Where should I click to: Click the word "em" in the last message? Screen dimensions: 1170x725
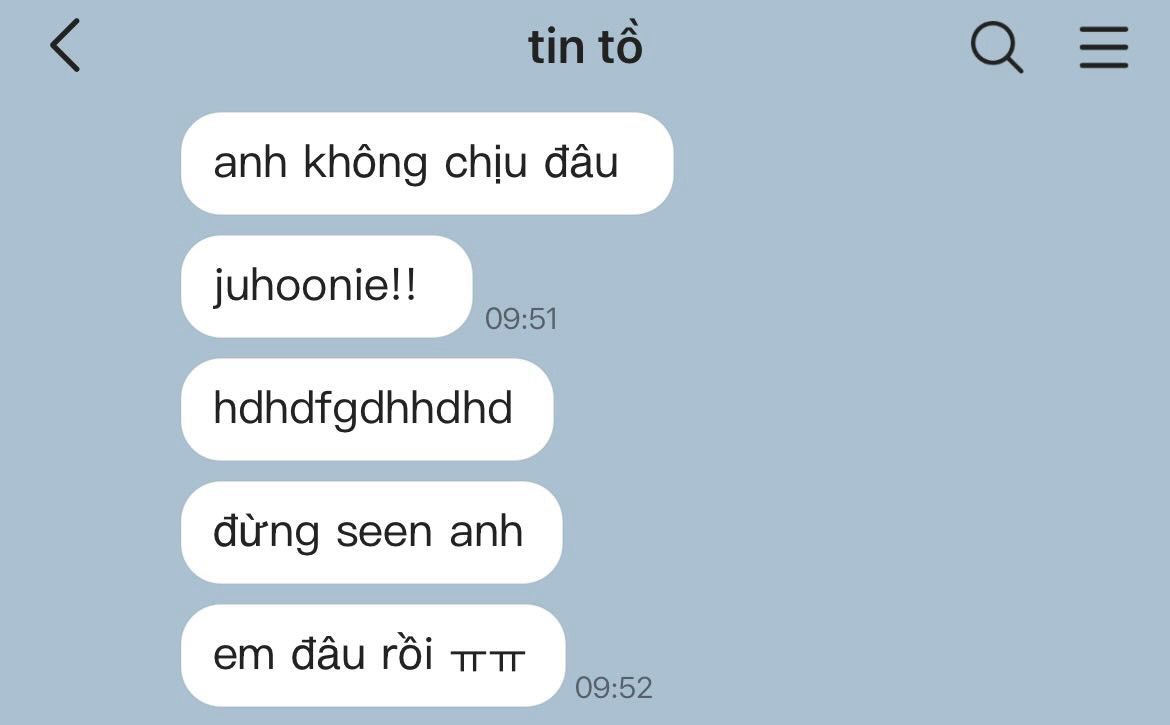pyautogui.click(x=243, y=656)
